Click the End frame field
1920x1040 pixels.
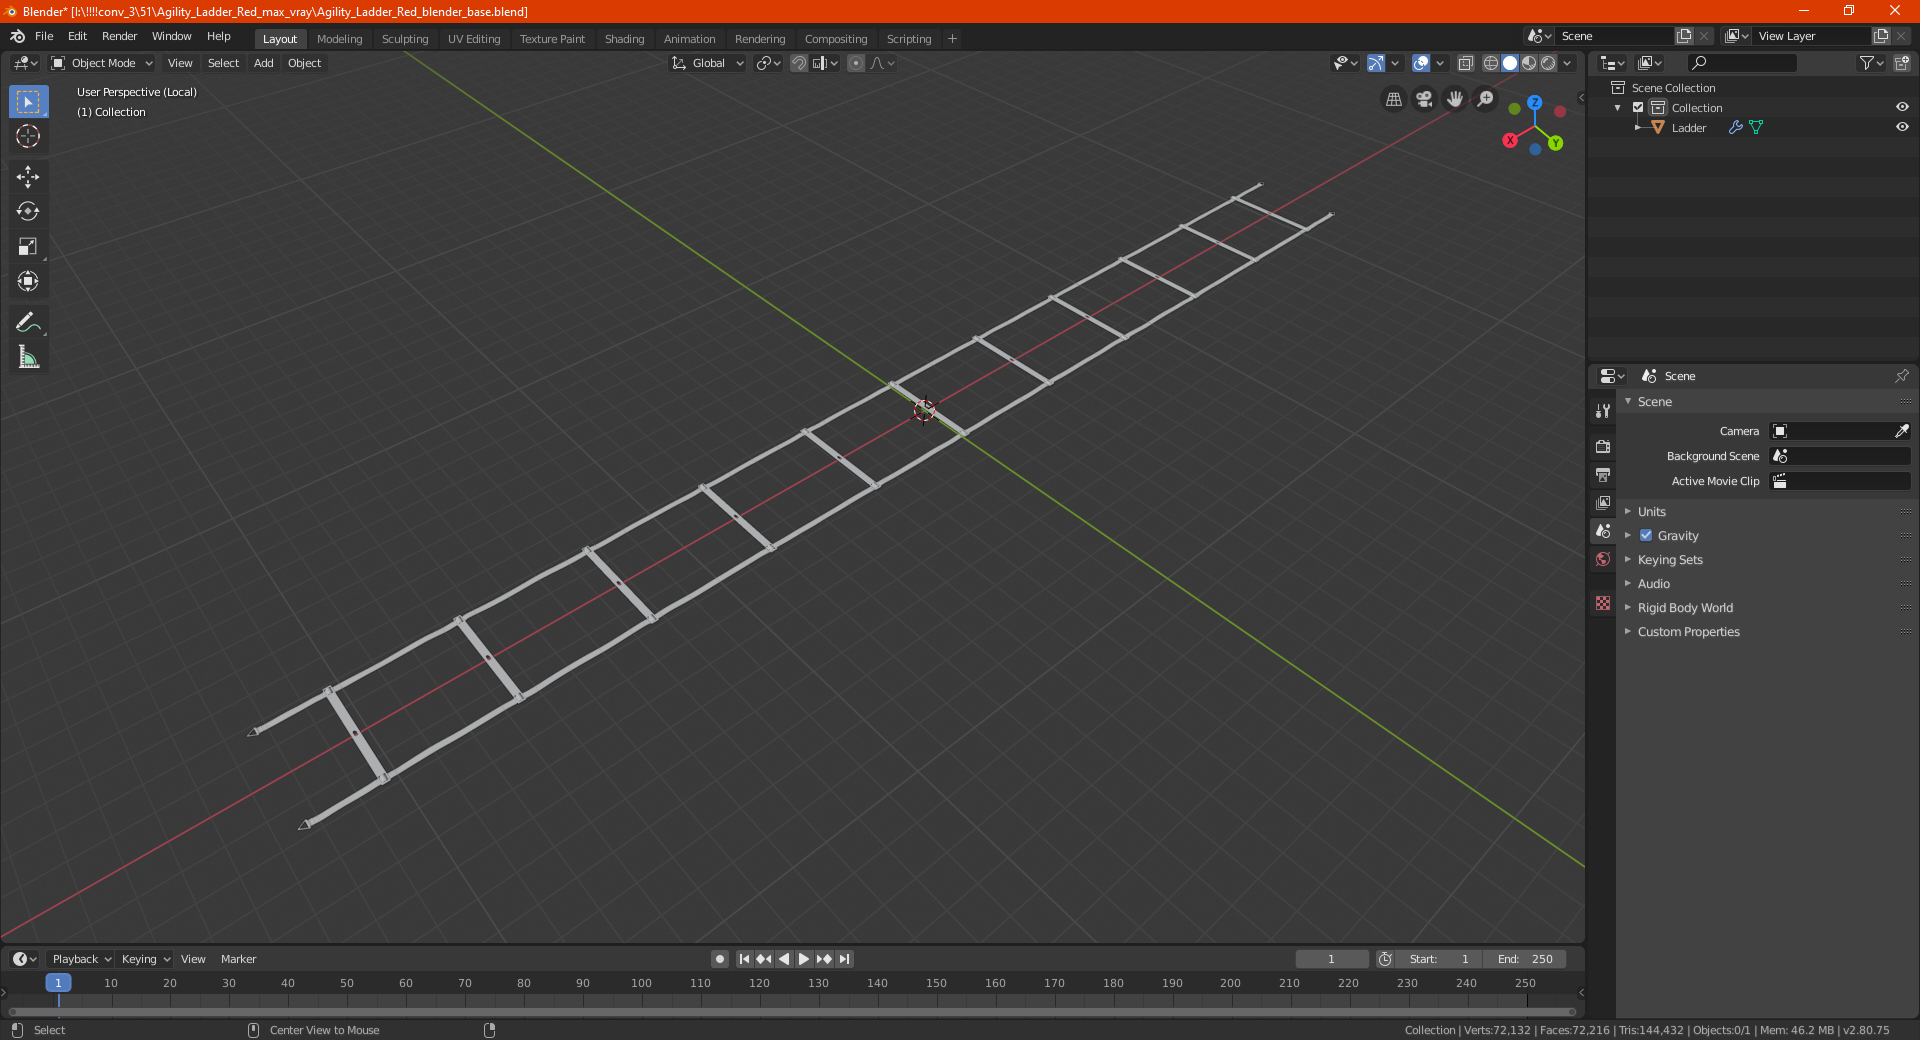point(1524,959)
